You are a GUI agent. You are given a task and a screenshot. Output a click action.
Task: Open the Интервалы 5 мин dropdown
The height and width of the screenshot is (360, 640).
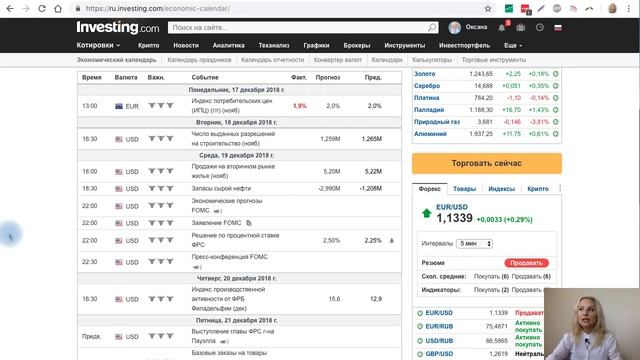coord(474,243)
